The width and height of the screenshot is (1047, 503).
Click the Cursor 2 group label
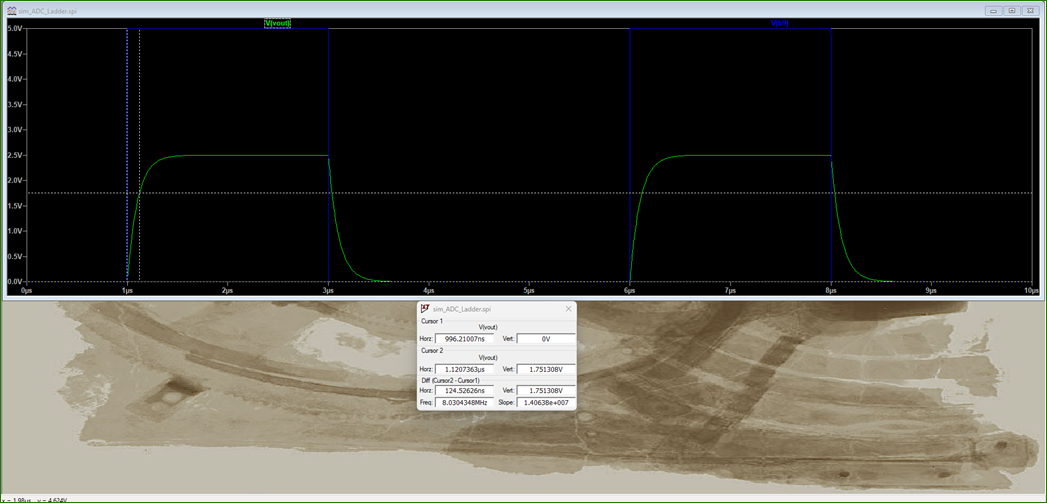point(431,350)
